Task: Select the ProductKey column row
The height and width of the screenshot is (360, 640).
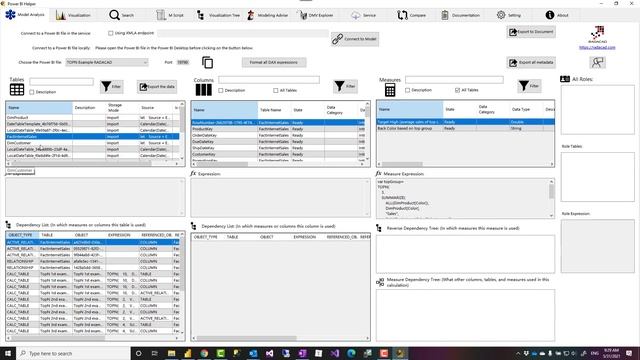Action: pyautogui.click(x=278, y=129)
